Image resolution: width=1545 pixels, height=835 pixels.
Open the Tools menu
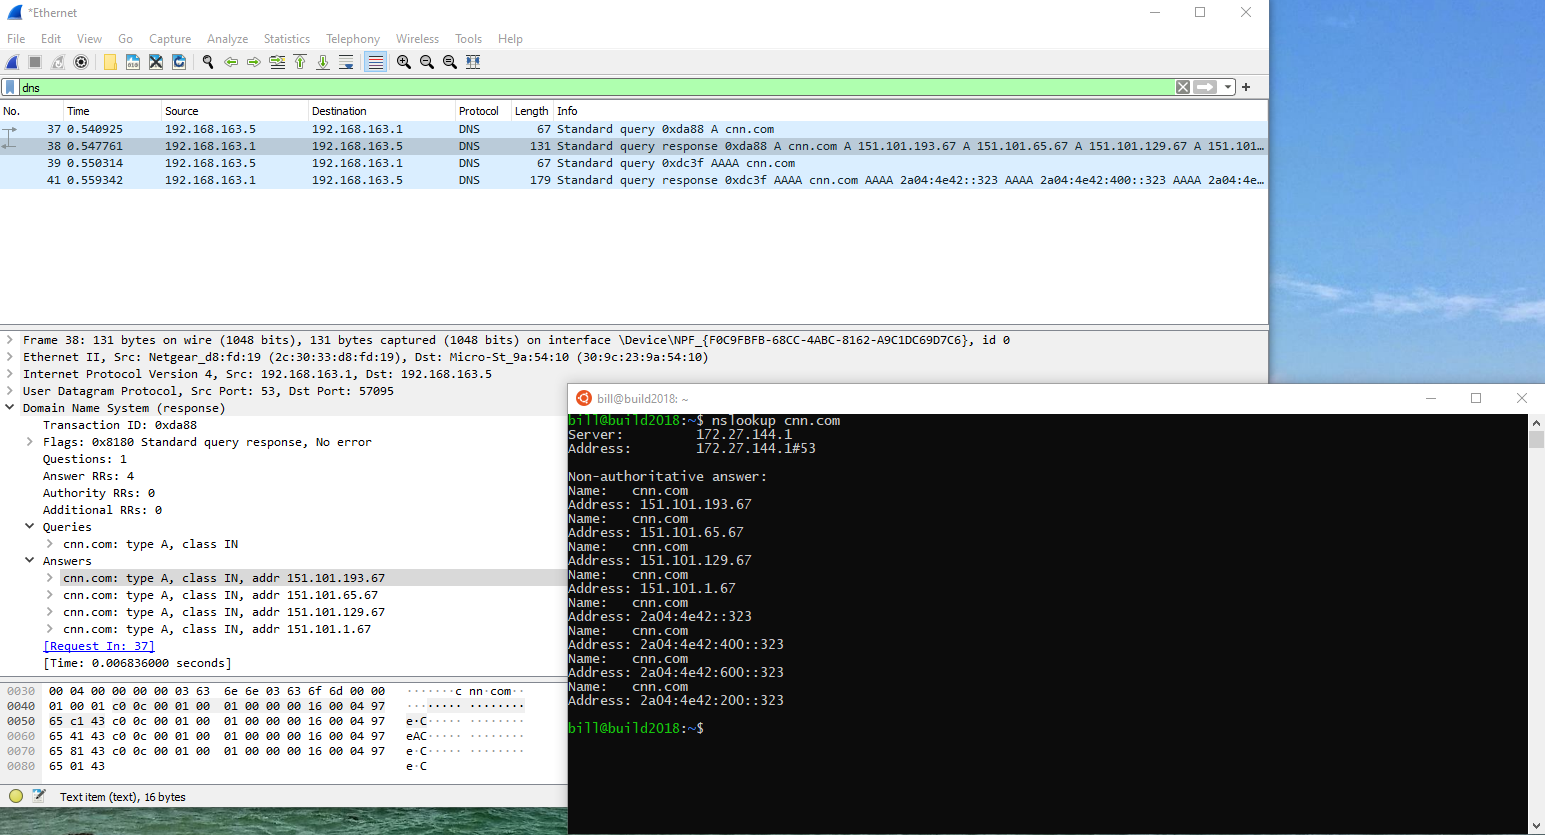(468, 39)
